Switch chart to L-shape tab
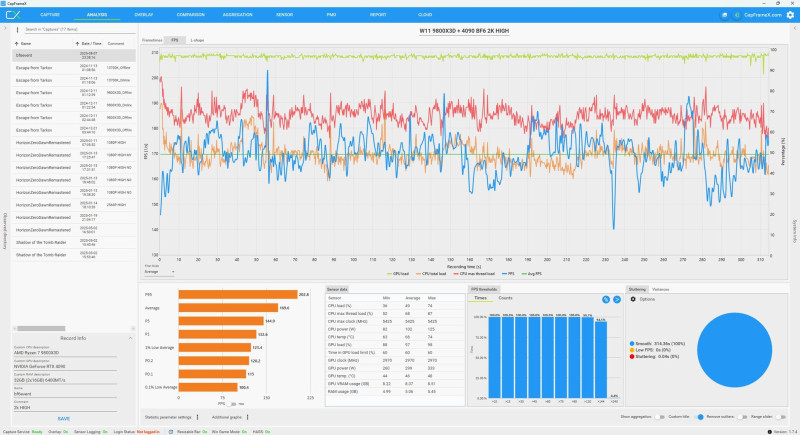 [x=197, y=40]
